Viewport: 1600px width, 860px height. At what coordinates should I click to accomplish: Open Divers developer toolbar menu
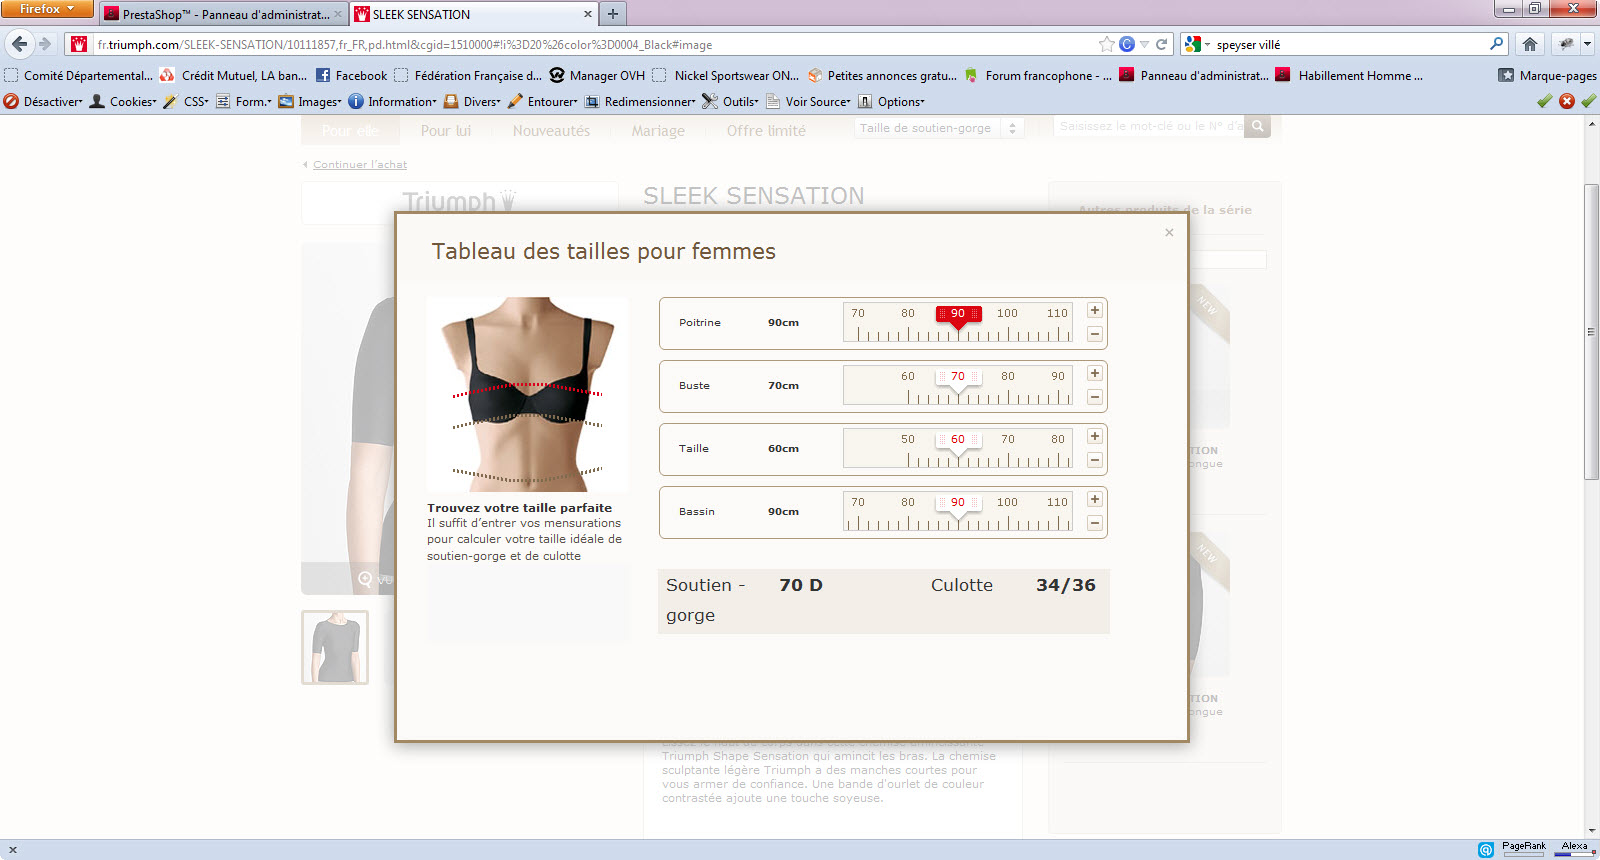tap(472, 101)
